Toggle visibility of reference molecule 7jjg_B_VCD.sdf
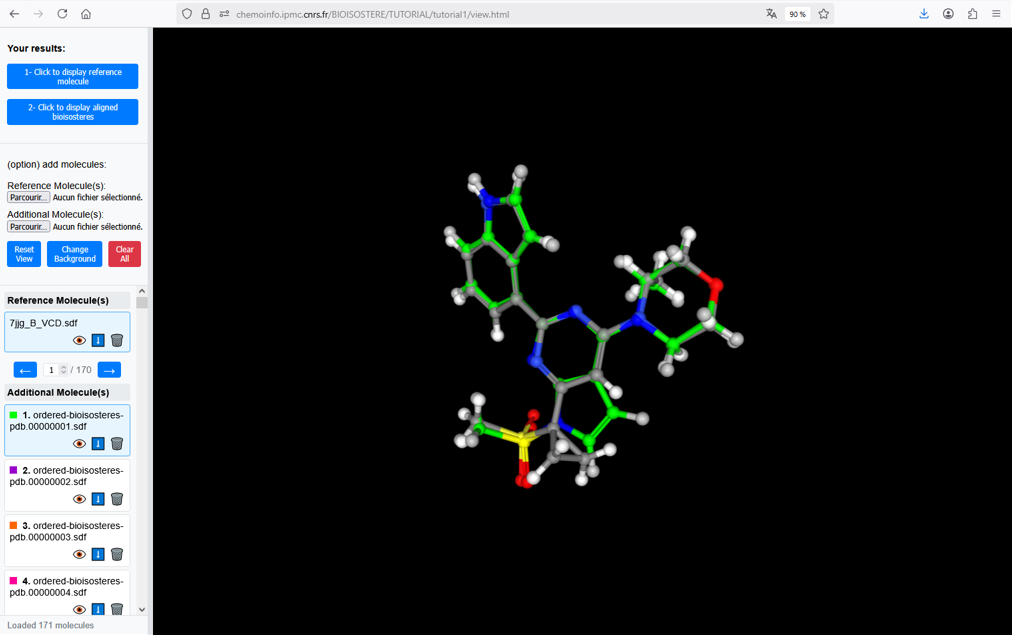This screenshot has height=635, width=1012. coord(79,341)
